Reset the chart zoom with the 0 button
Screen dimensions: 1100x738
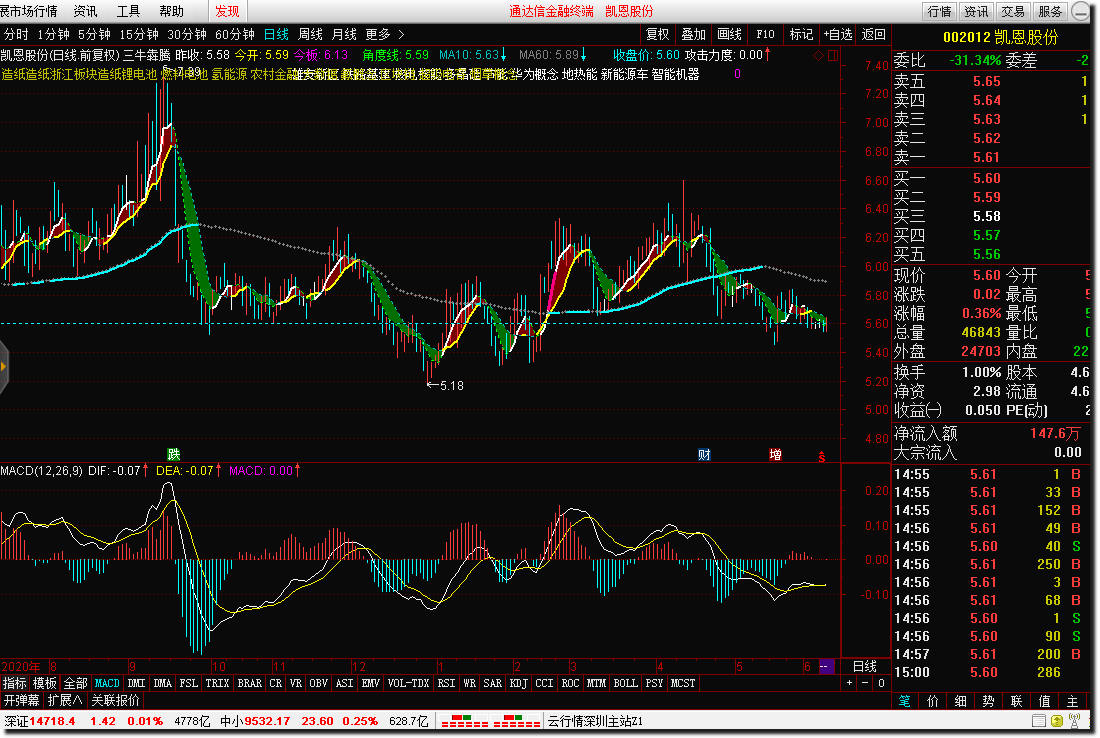pos(881,683)
